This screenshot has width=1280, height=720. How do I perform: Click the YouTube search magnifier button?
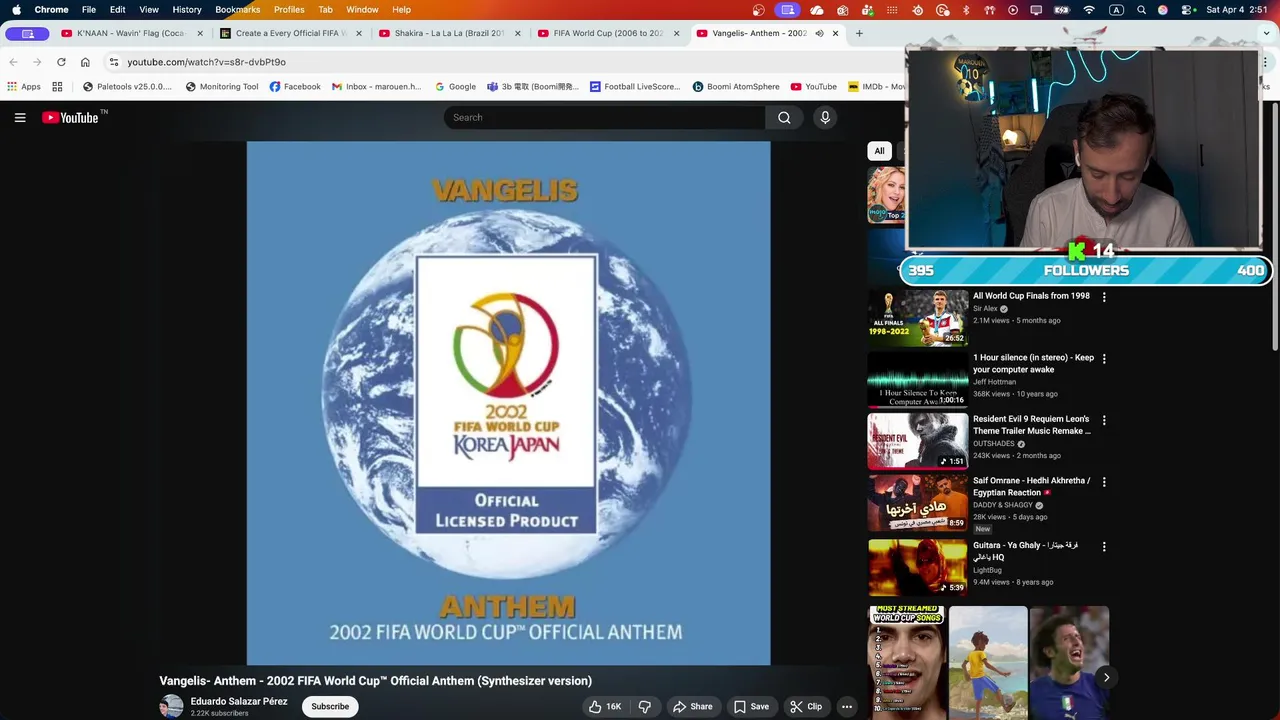coord(784,118)
